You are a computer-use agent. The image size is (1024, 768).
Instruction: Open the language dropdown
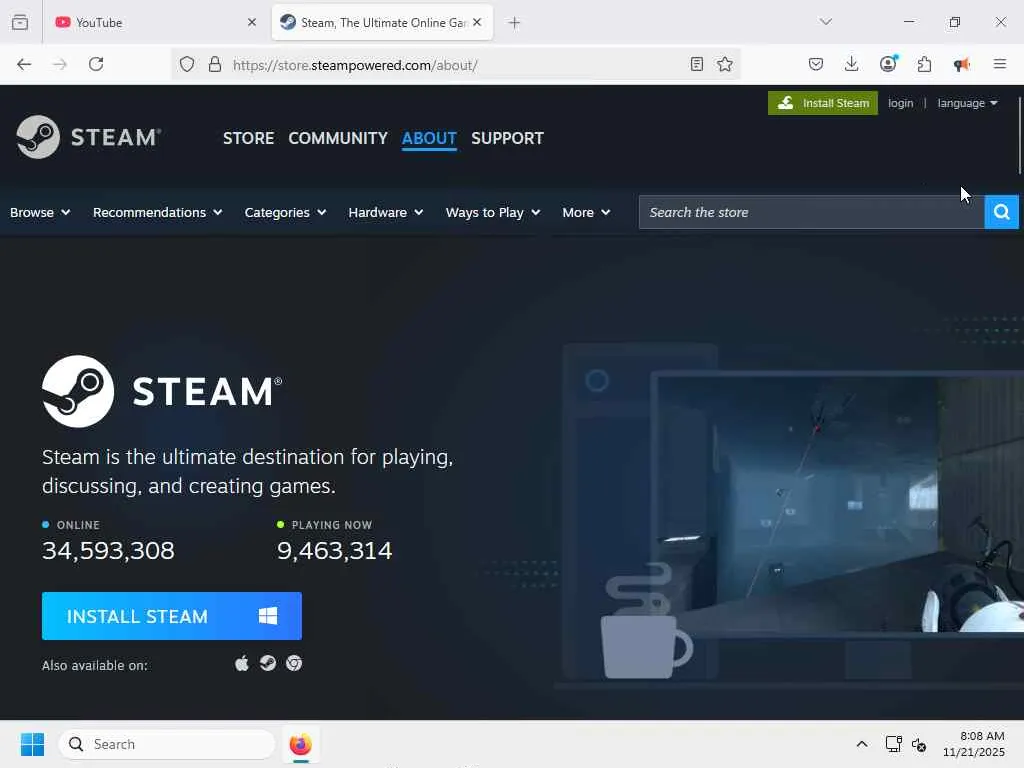point(968,103)
